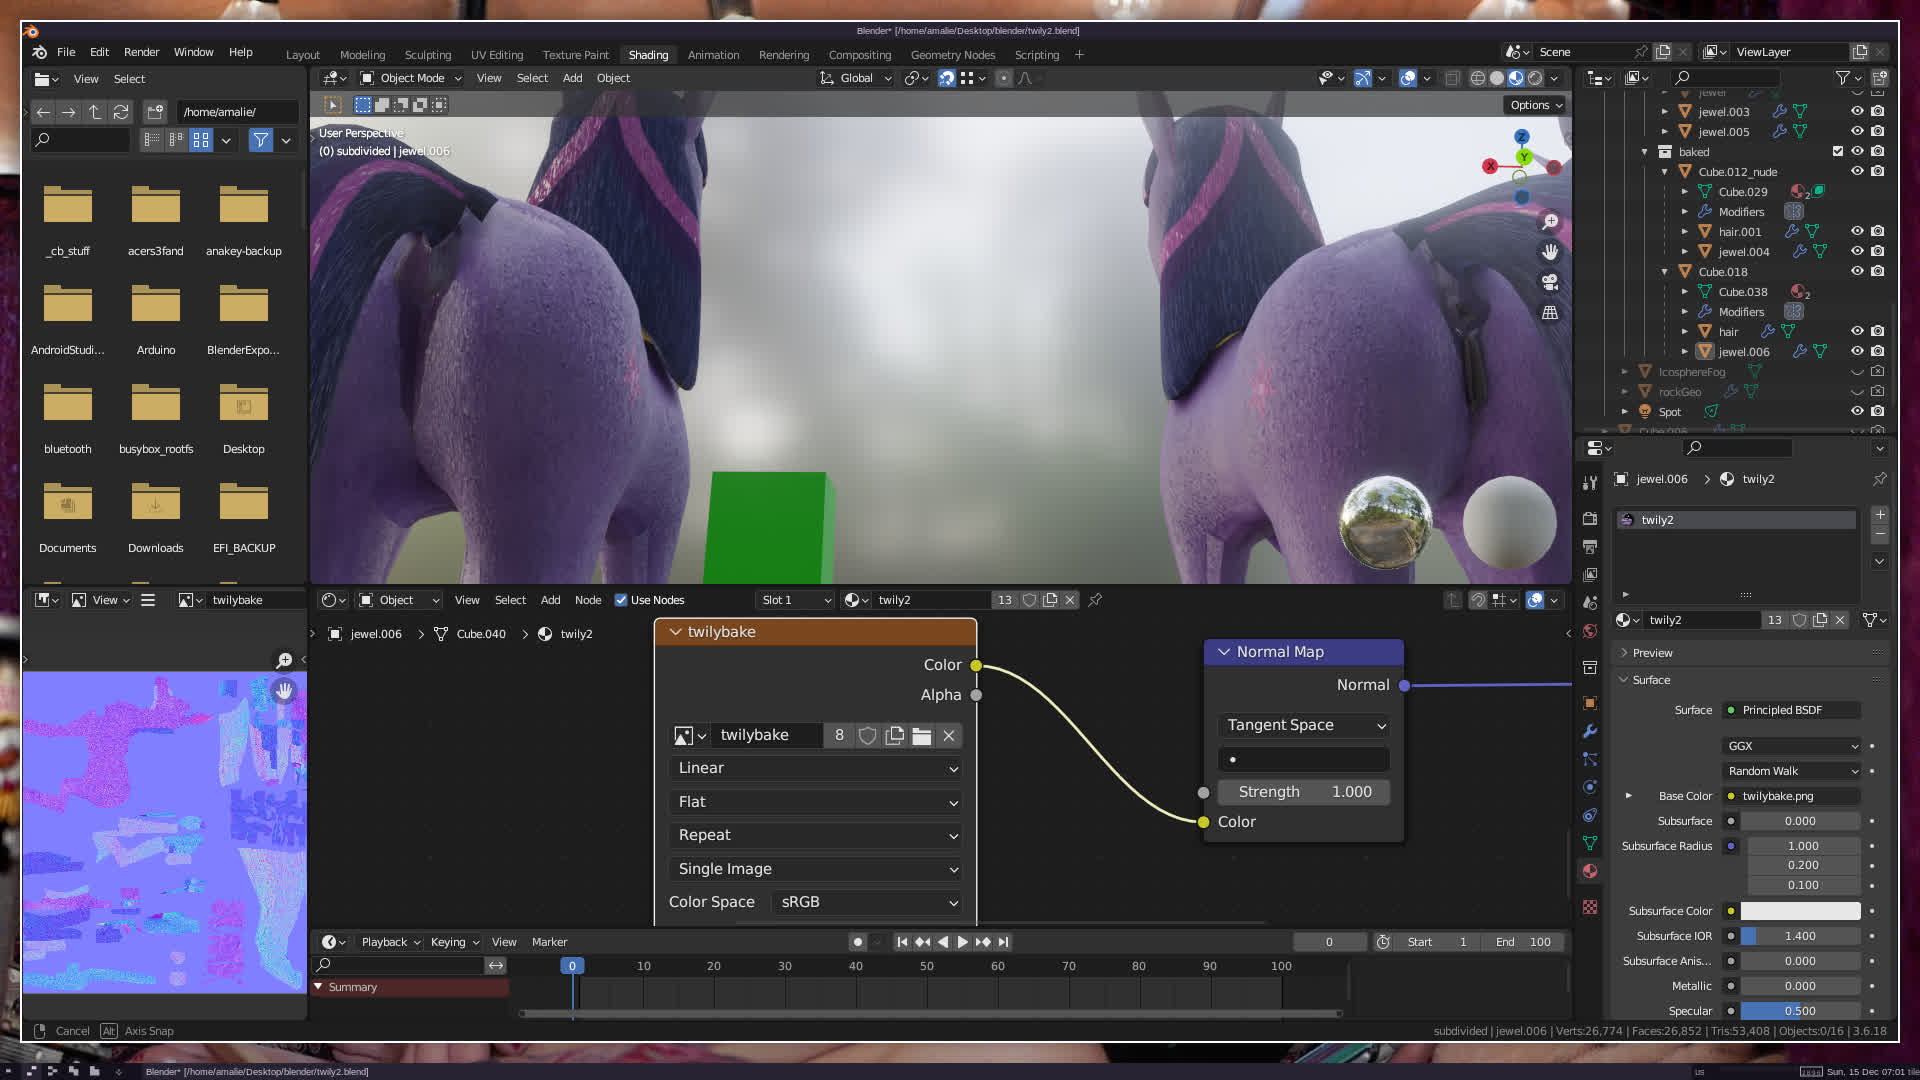Toggle the Use Nodes checkbox

pyautogui.click(x=621, y=600)
